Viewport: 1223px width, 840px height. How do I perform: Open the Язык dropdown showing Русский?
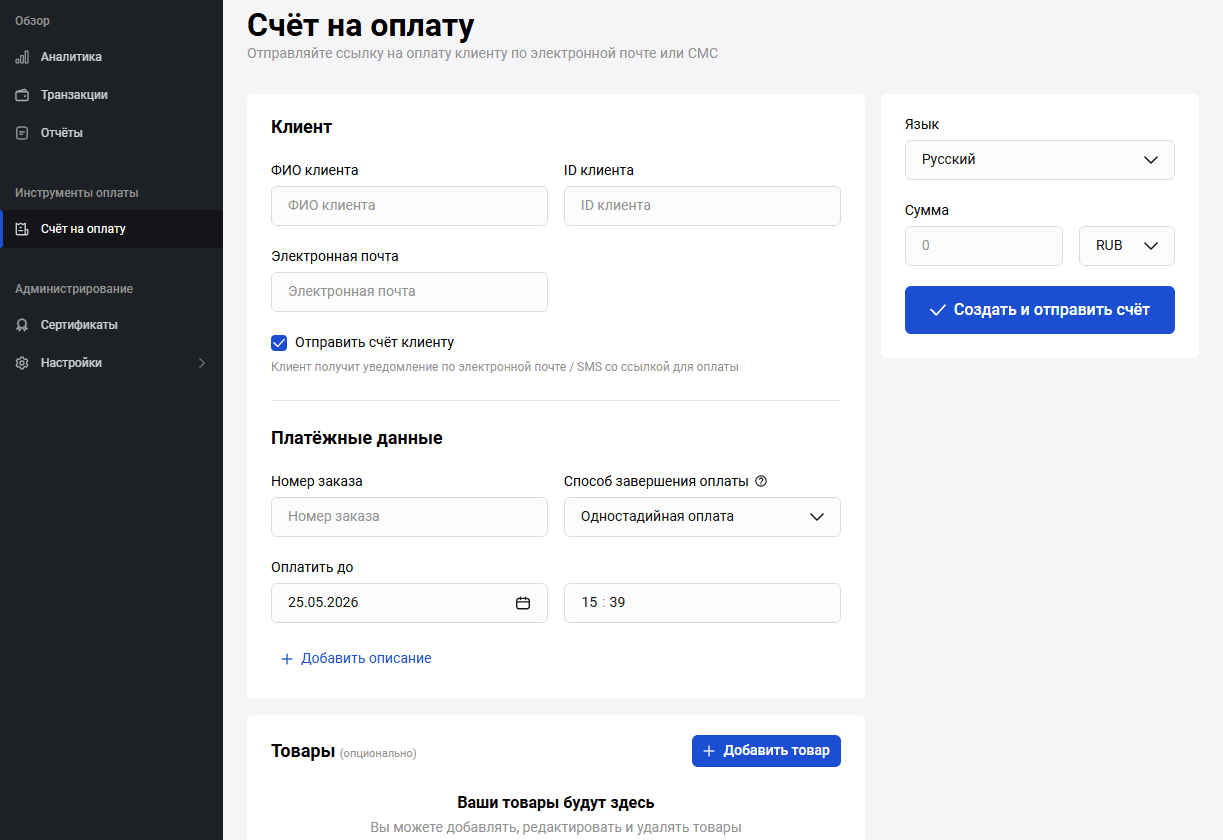[1040, 160]
